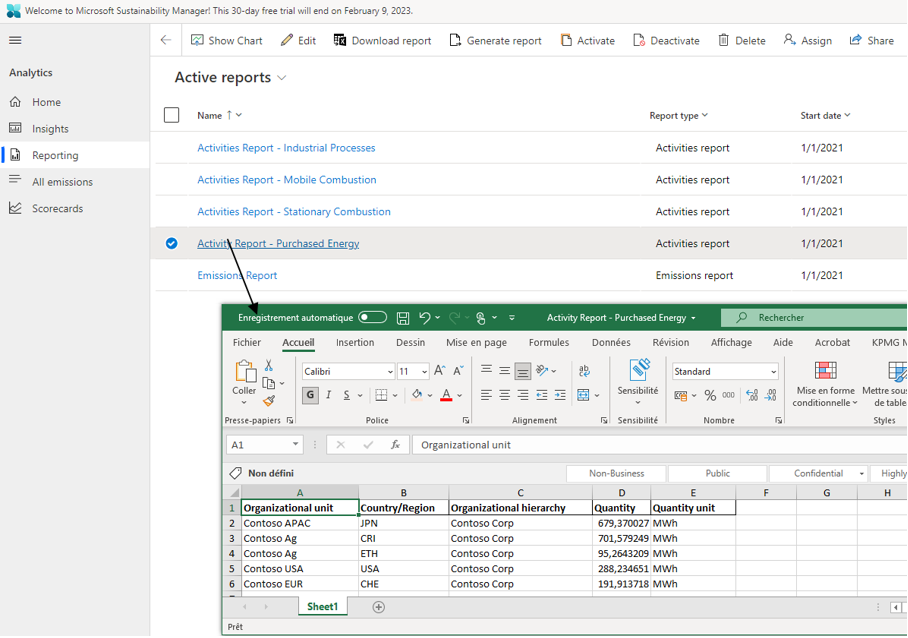Go to All emissions in sidebar
Viewport: 908px width, 638px height.
tap(62, 182)
